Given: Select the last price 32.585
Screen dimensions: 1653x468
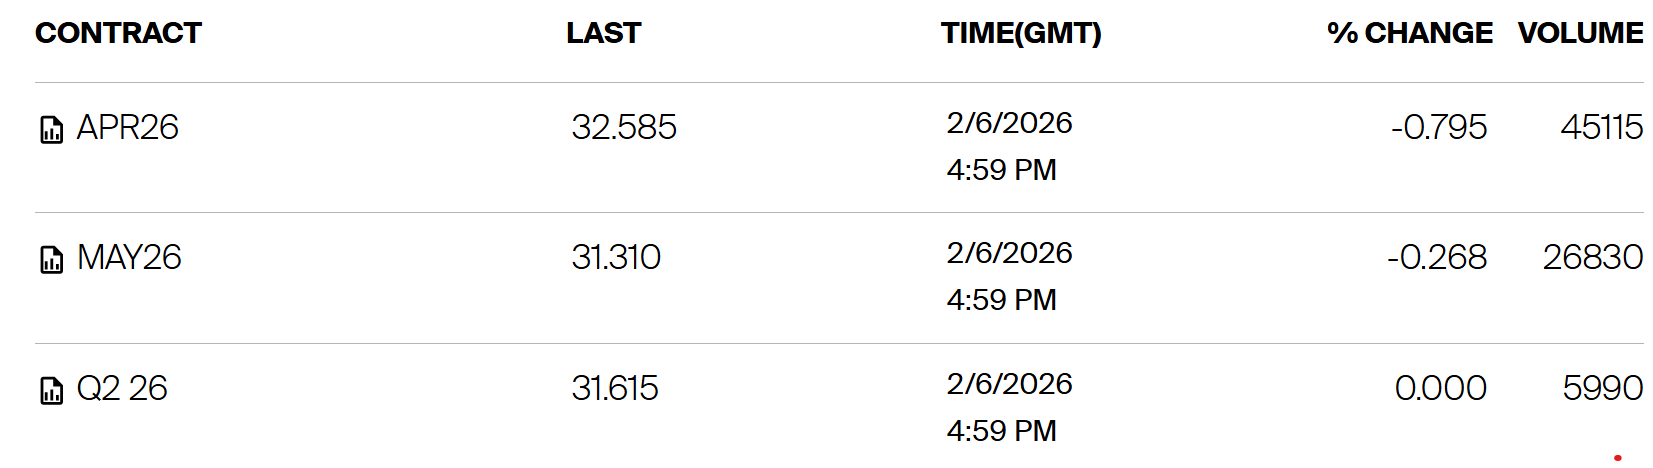Looking at the screenshot, I should 624,128.
